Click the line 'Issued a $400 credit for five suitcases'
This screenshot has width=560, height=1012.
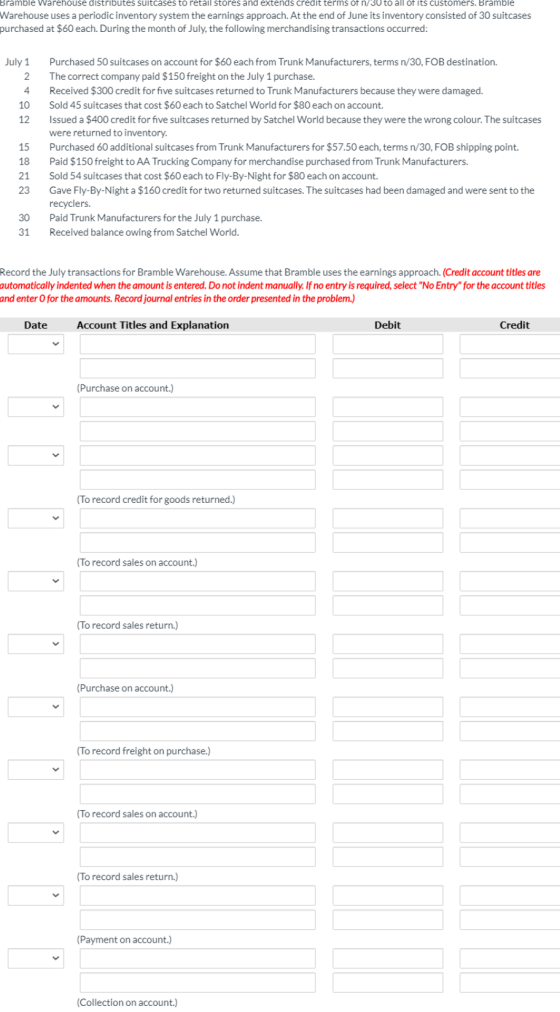[x=295, y=126]
